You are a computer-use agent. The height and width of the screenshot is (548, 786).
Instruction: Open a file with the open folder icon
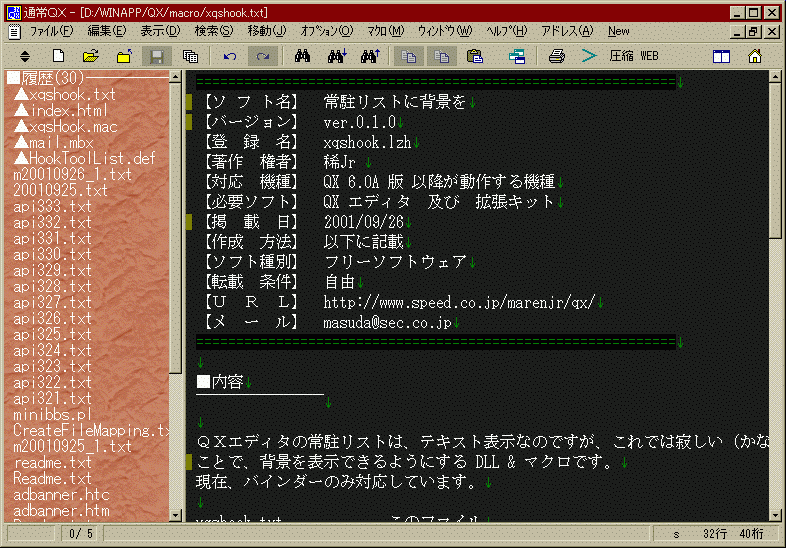[x=91, y=56]
